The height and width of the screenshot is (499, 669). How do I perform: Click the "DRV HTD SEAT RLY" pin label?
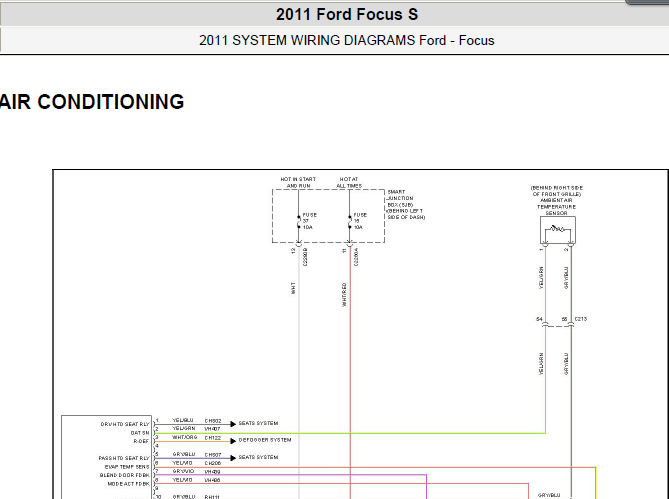point(125,424)
